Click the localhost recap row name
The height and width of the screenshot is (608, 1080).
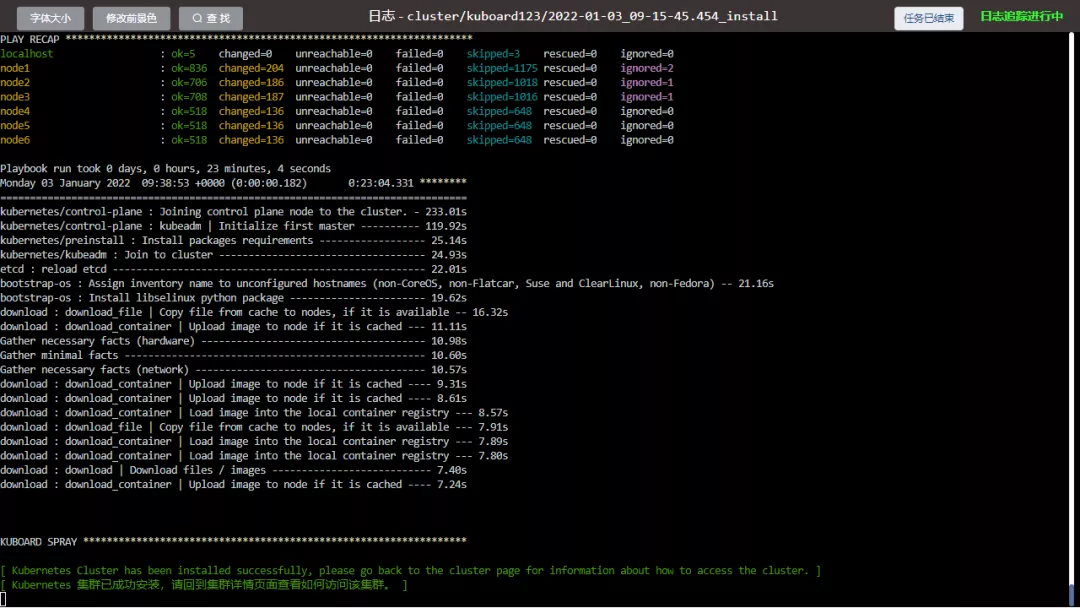coord(26,54)
